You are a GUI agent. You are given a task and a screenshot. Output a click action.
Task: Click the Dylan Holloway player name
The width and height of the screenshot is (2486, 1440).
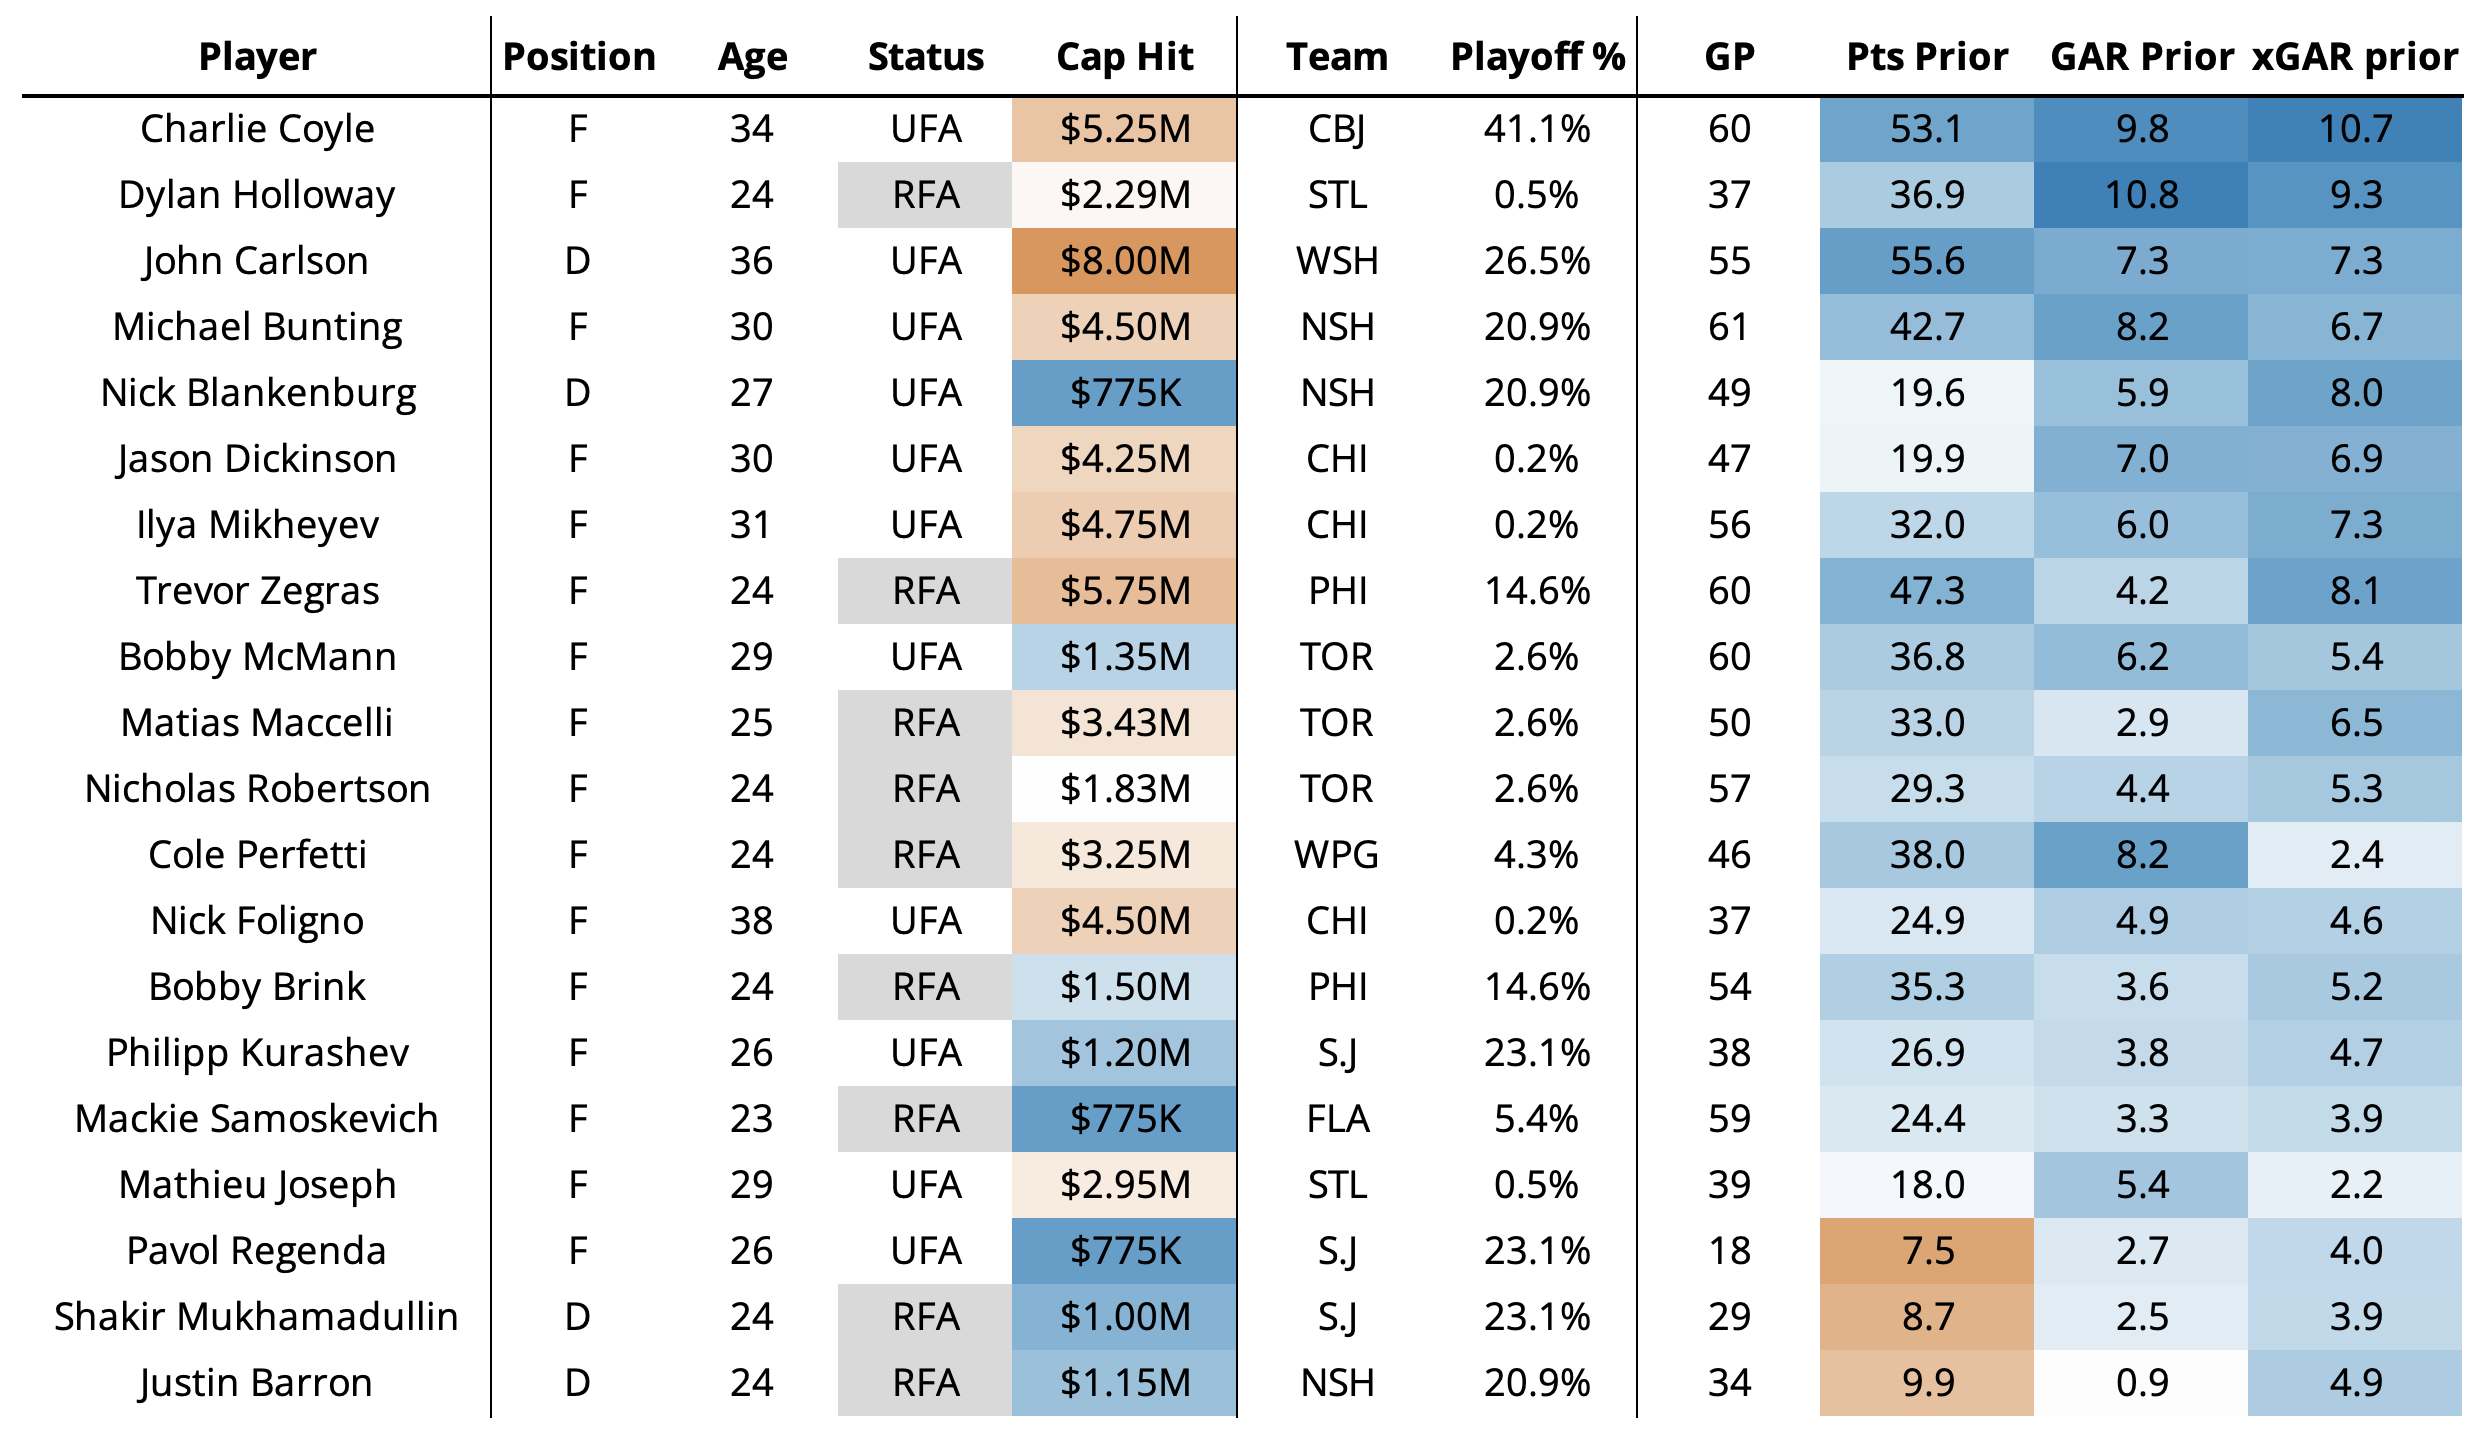click(257, 195)
